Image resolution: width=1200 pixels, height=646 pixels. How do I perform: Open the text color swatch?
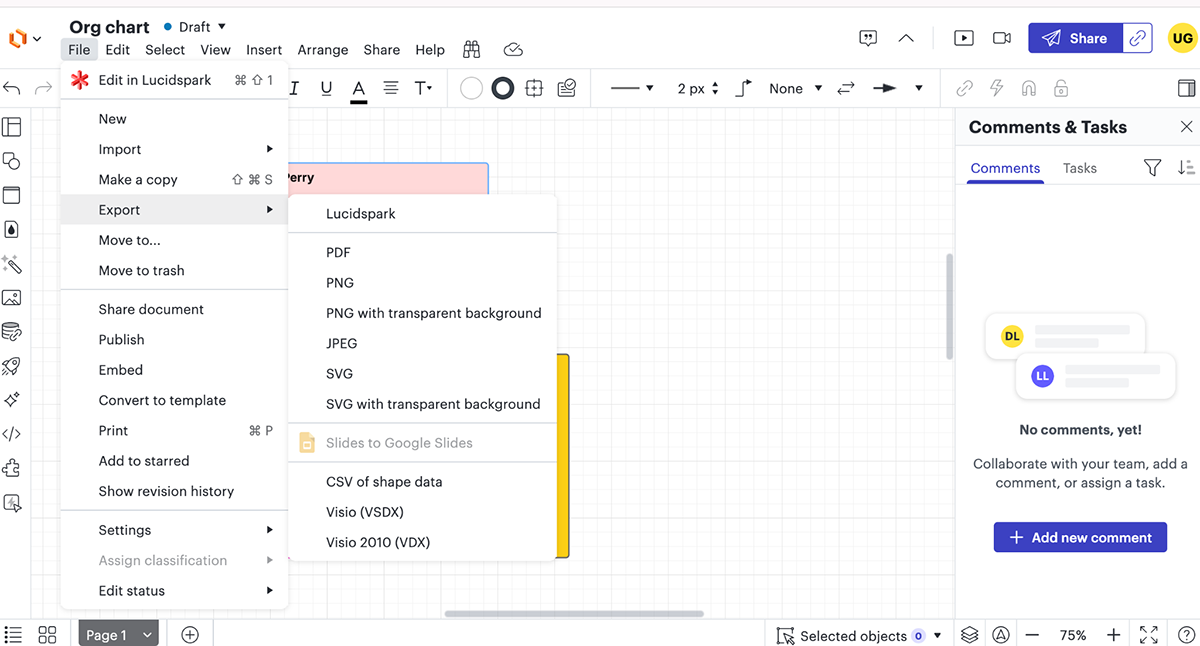(358, 89)
